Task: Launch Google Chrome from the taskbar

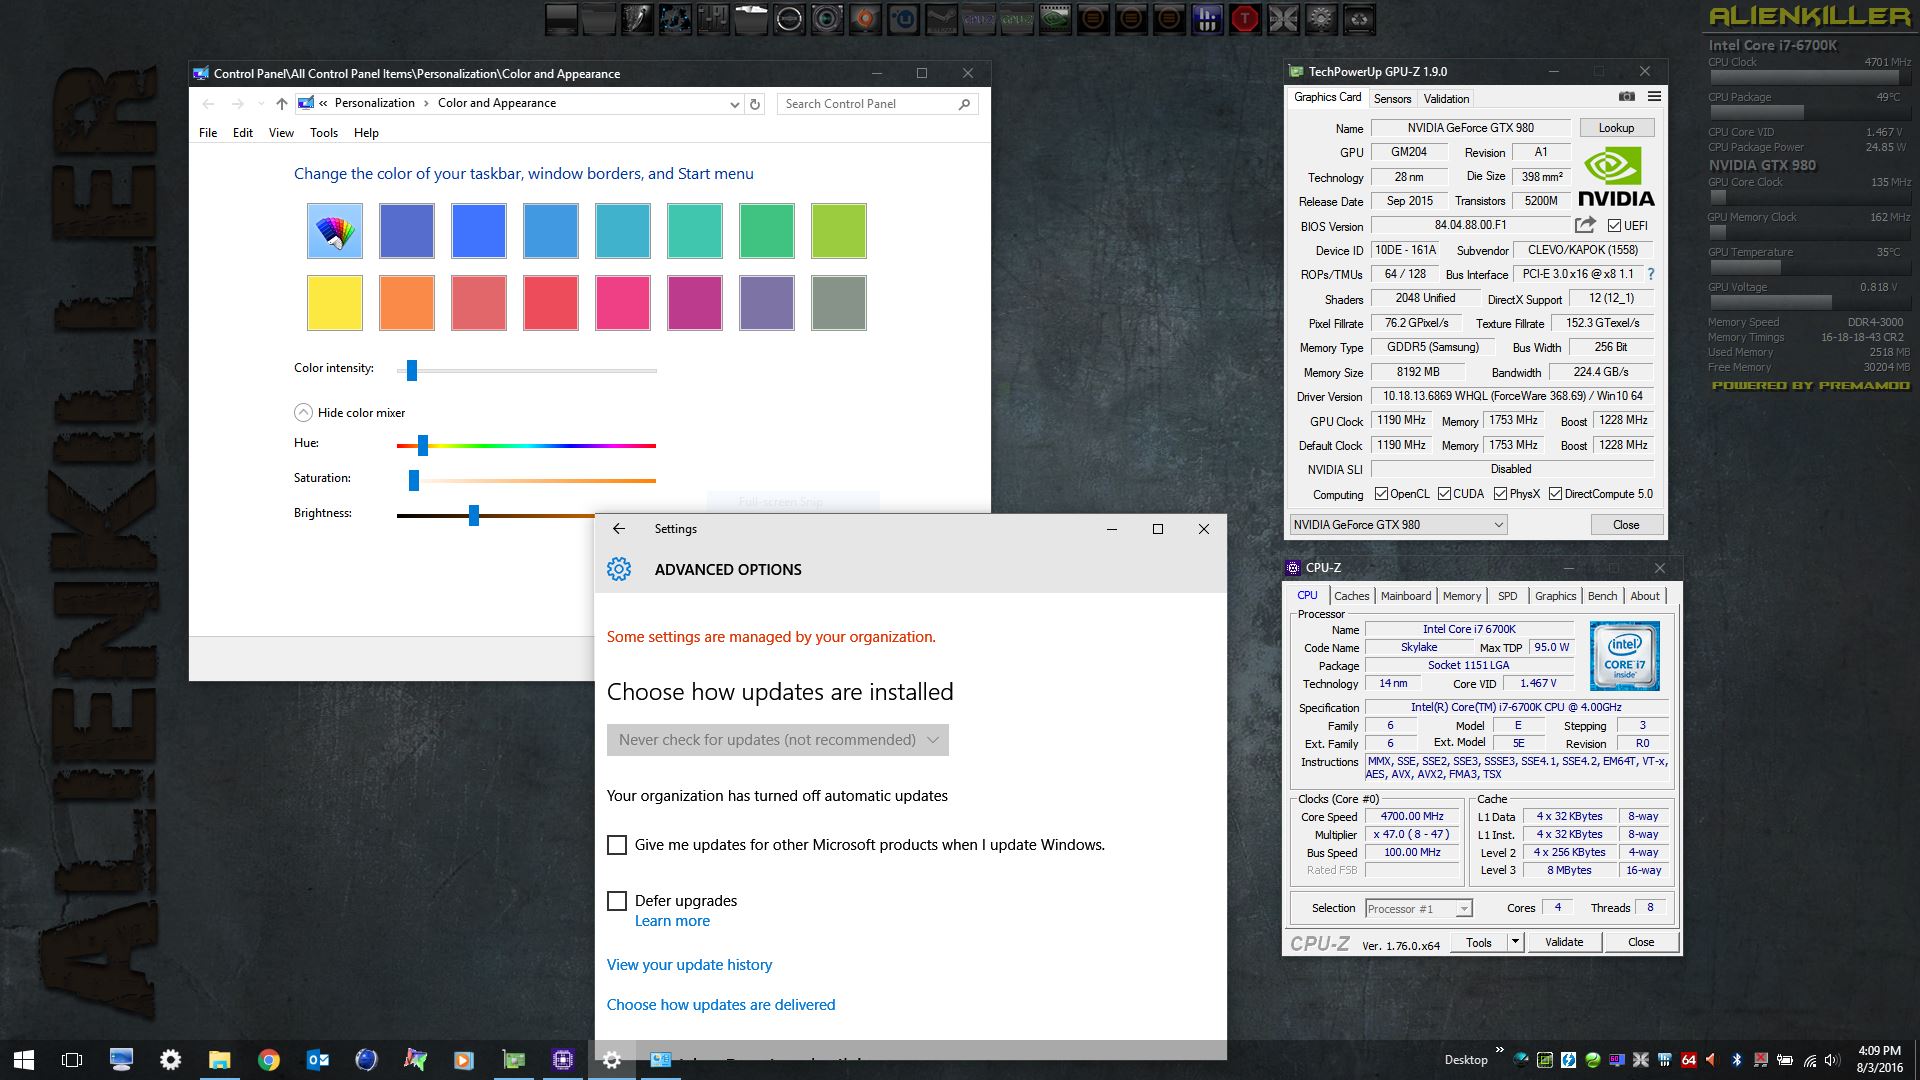Action: 269,1060
